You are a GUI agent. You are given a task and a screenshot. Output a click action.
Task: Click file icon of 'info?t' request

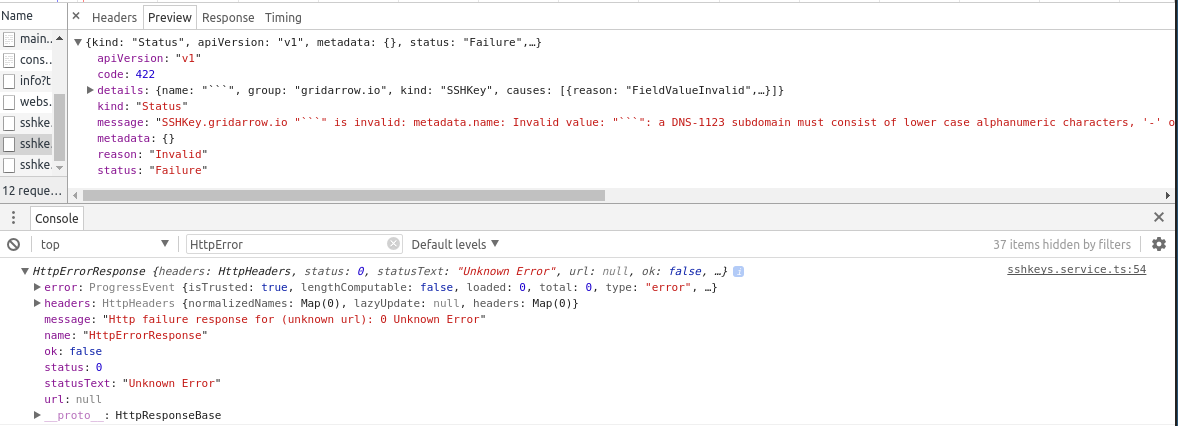(x=9, y=81)
